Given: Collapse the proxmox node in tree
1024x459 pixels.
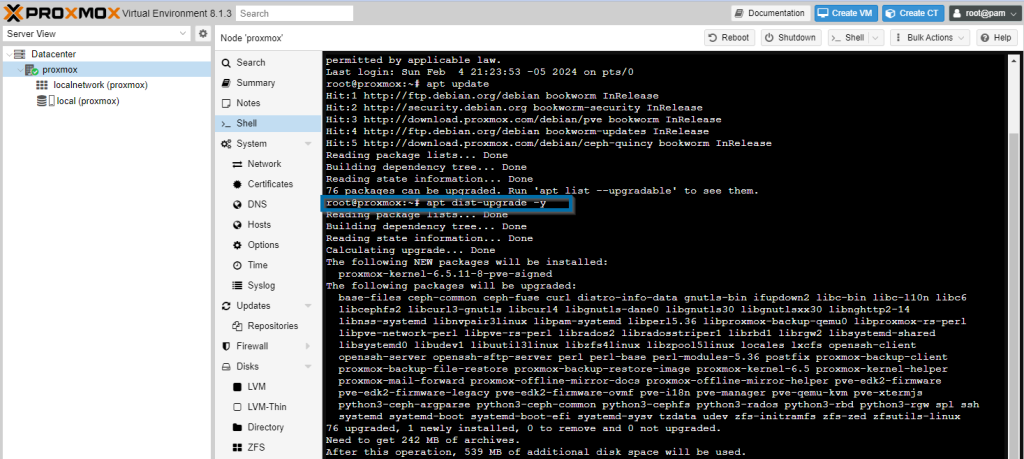Looking at the screenshot, I should tap(20, 70).
